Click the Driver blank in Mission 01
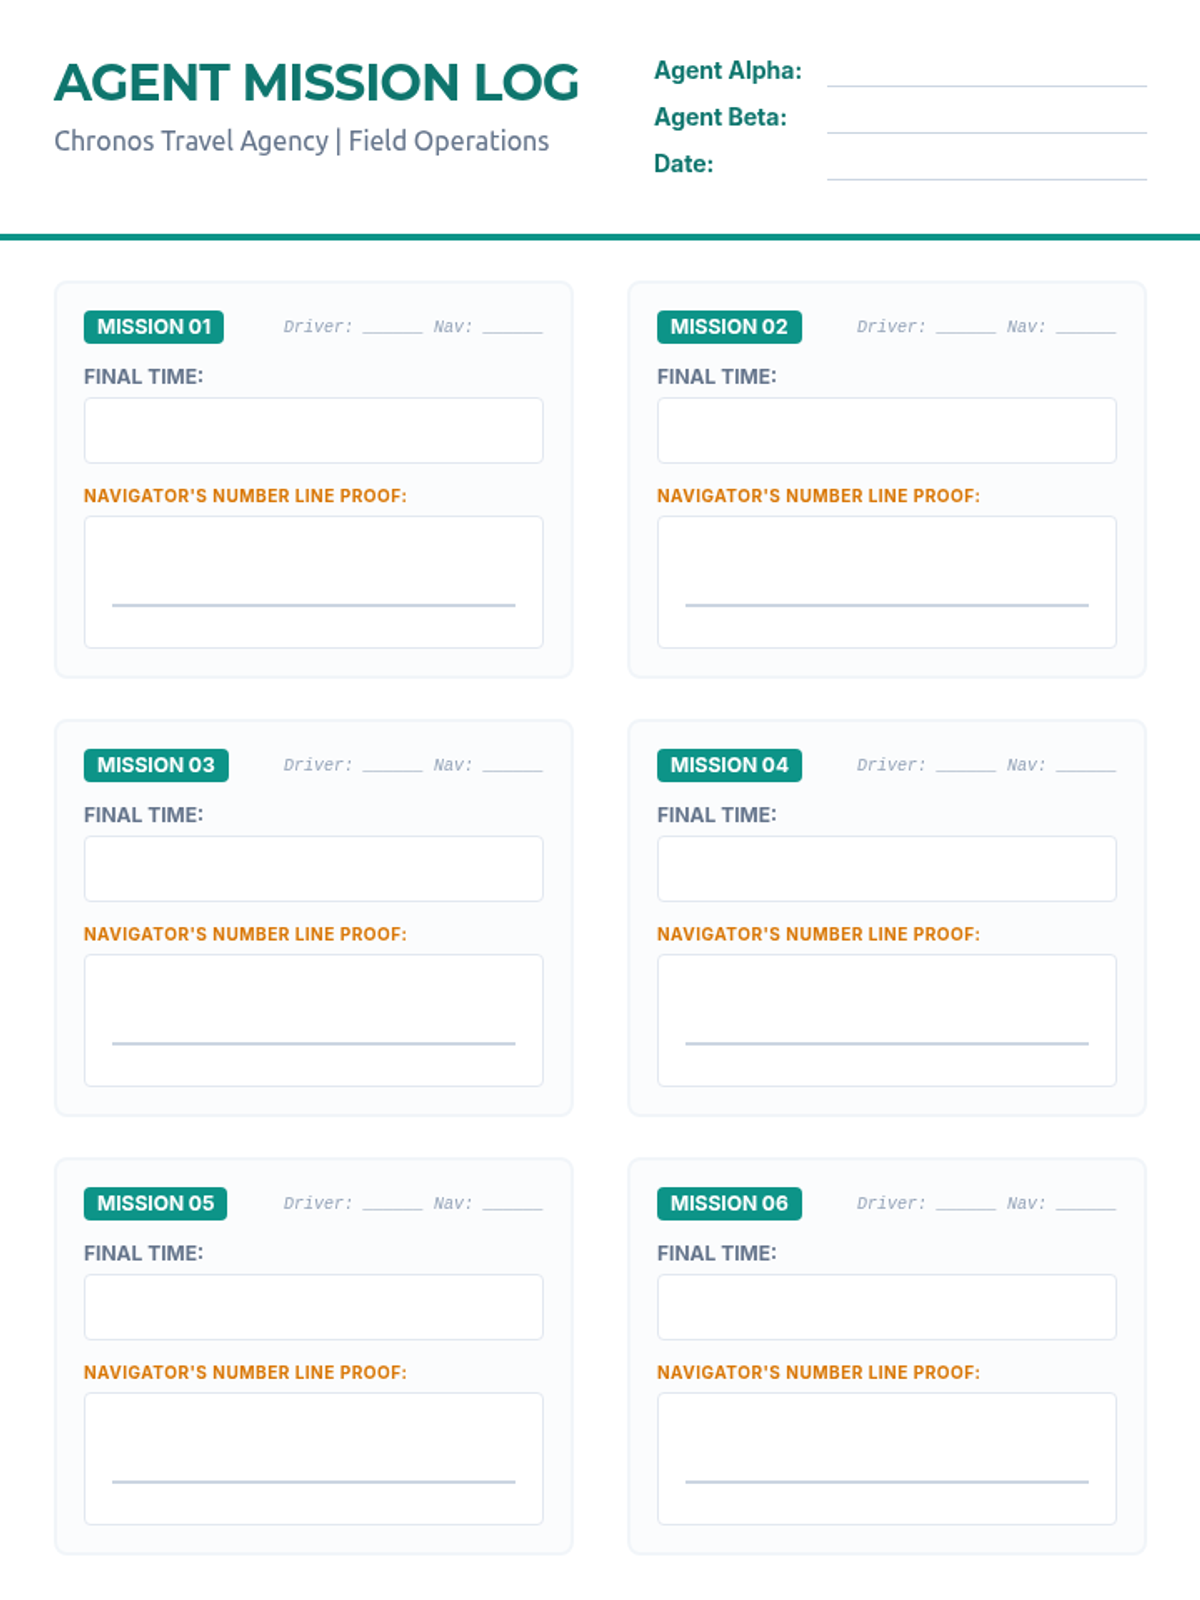This screenshot has width=1200, height=1600. 392,326
